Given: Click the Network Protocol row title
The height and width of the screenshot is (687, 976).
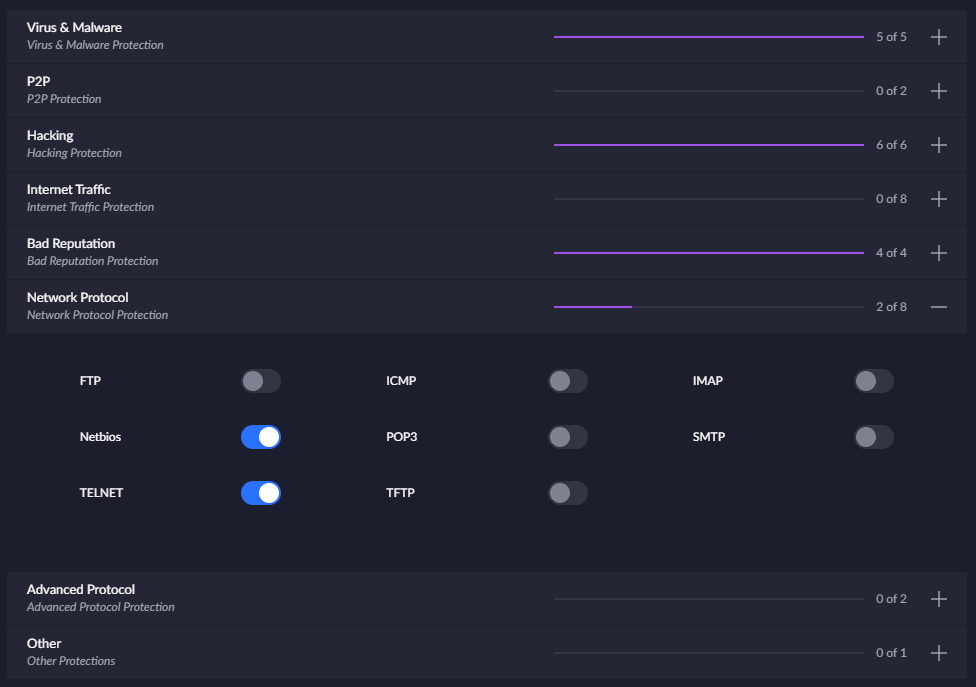Looking at the screenshot, I should pyautogui.click(x=78, y=297).
